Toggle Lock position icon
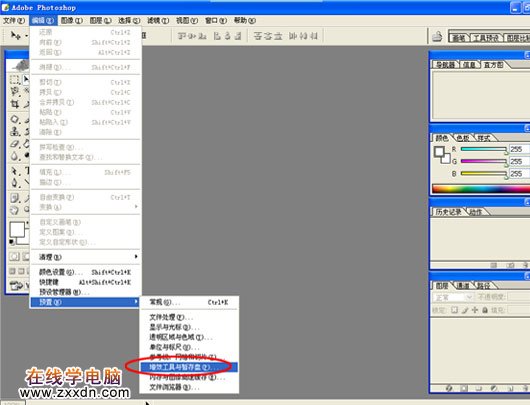The image size is (530, 405). (475, 310)
